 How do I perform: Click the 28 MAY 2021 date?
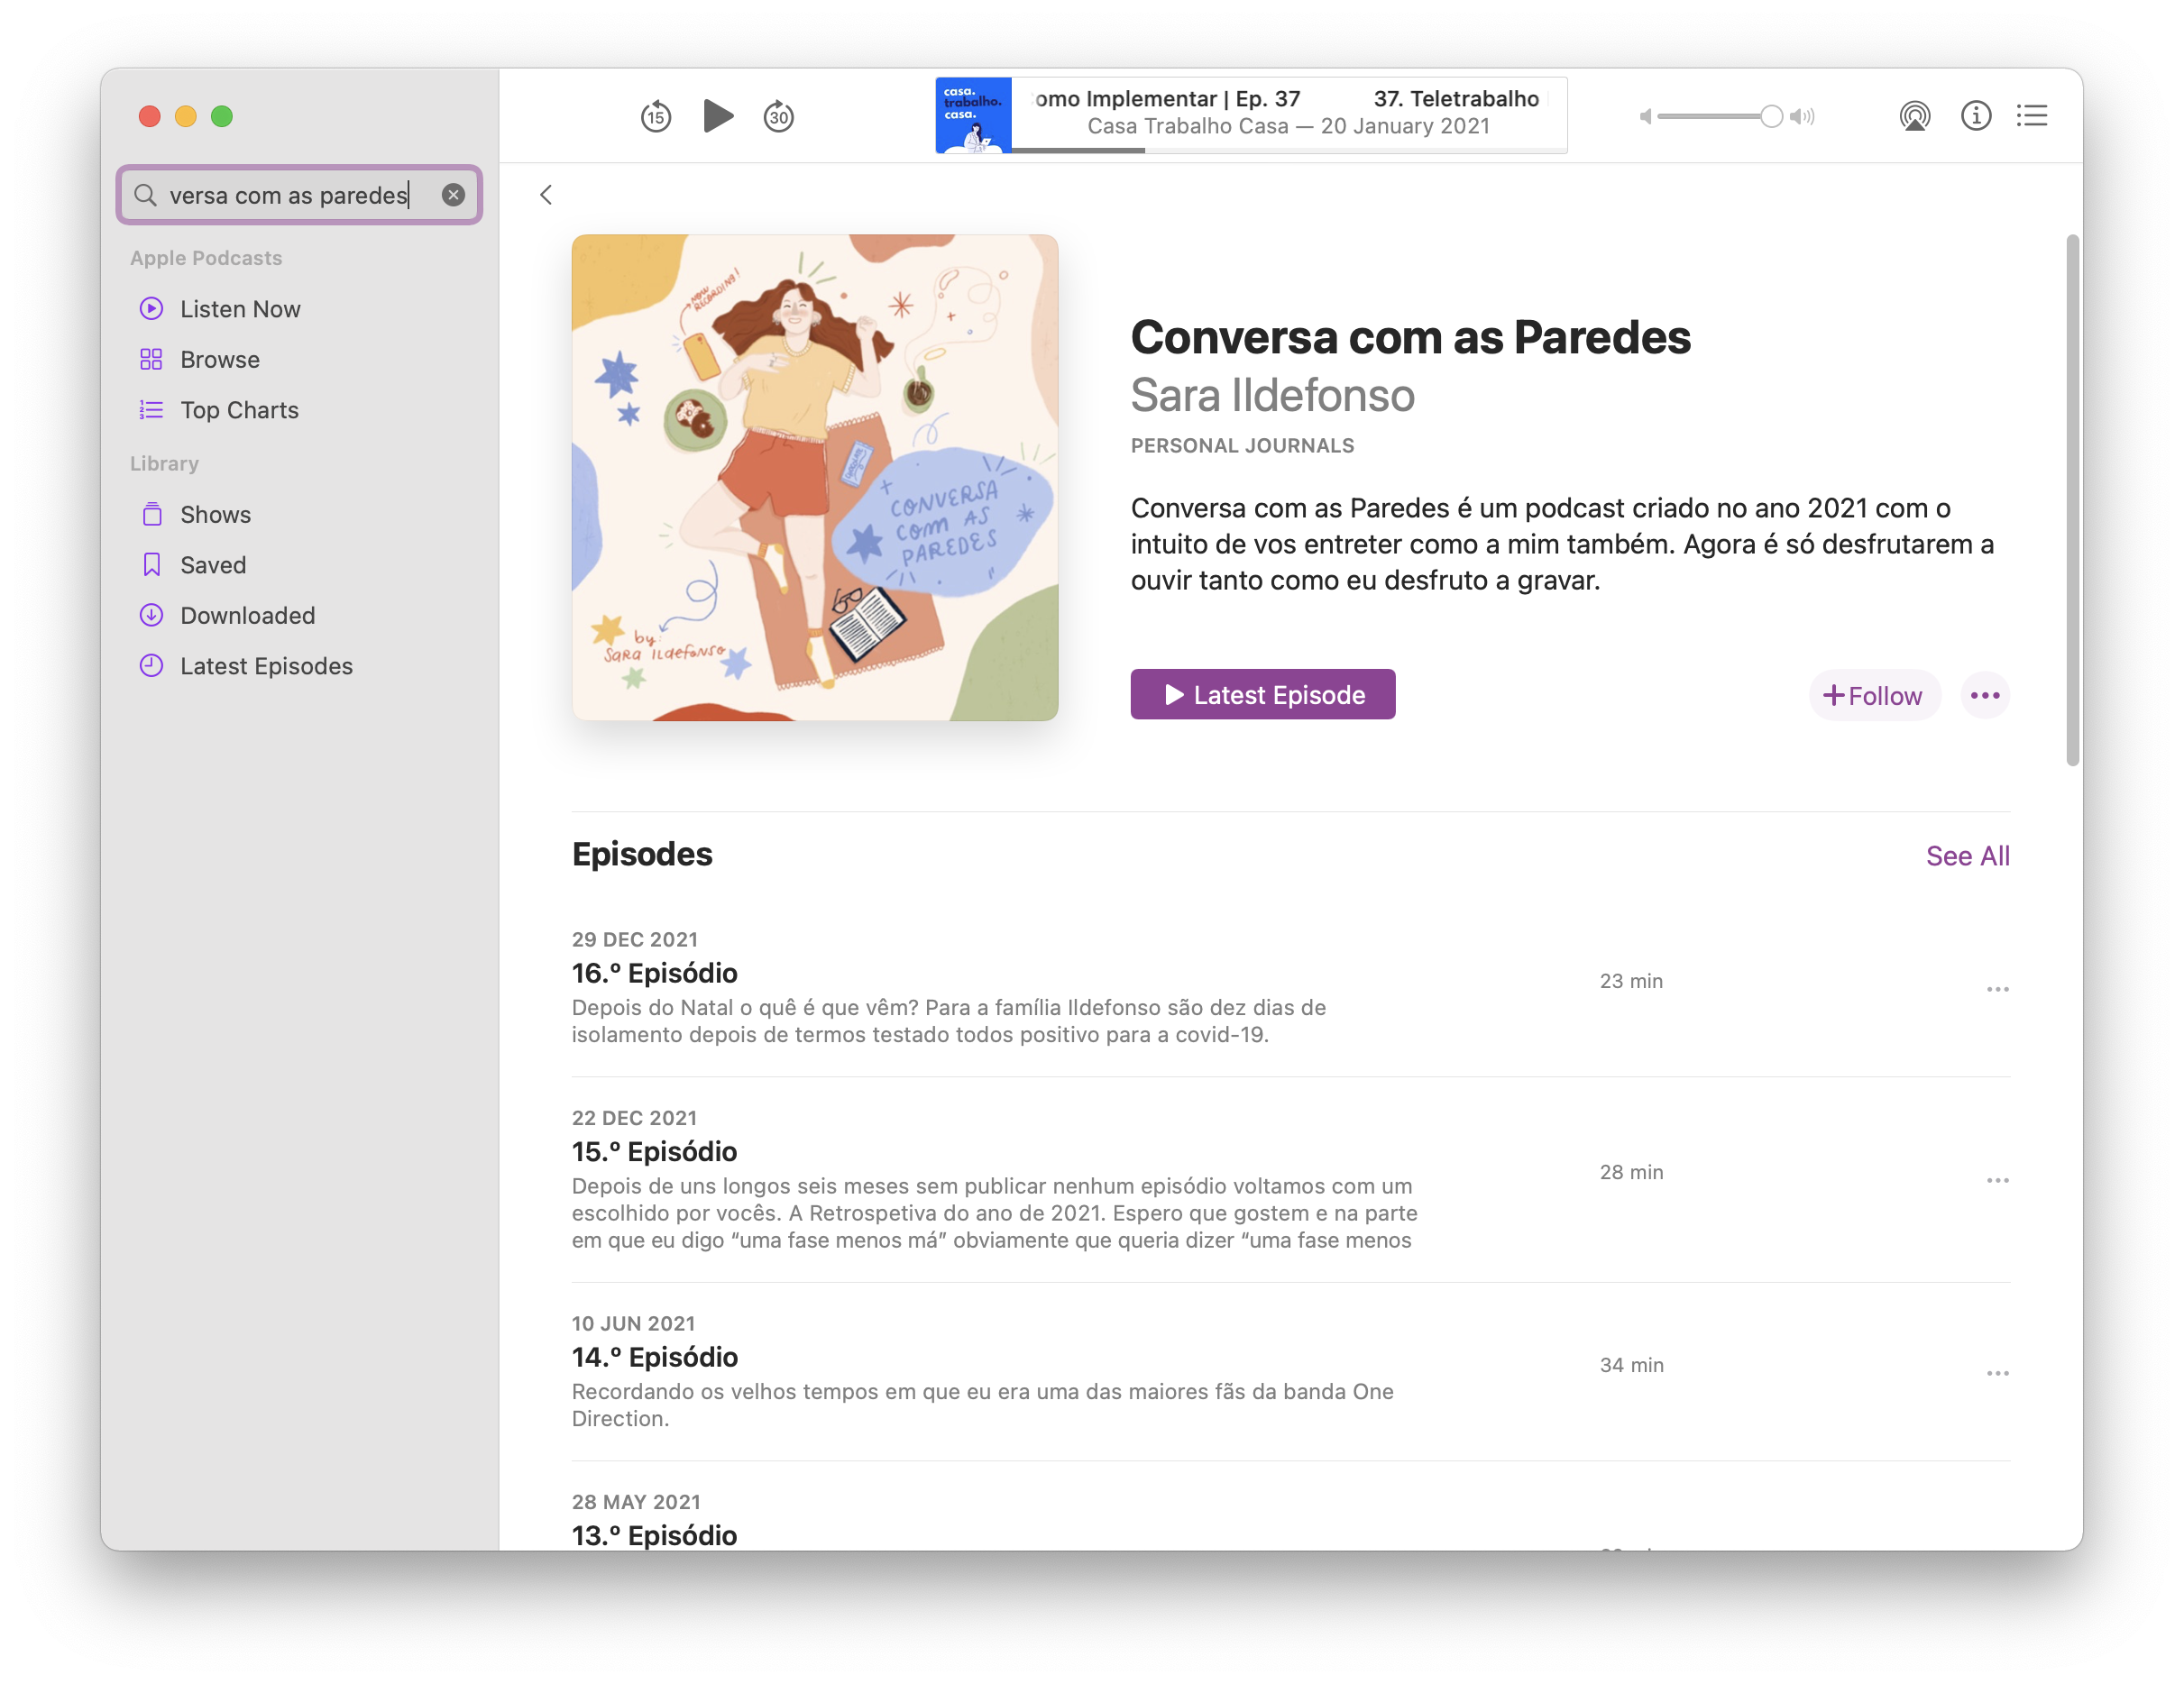636,1501
